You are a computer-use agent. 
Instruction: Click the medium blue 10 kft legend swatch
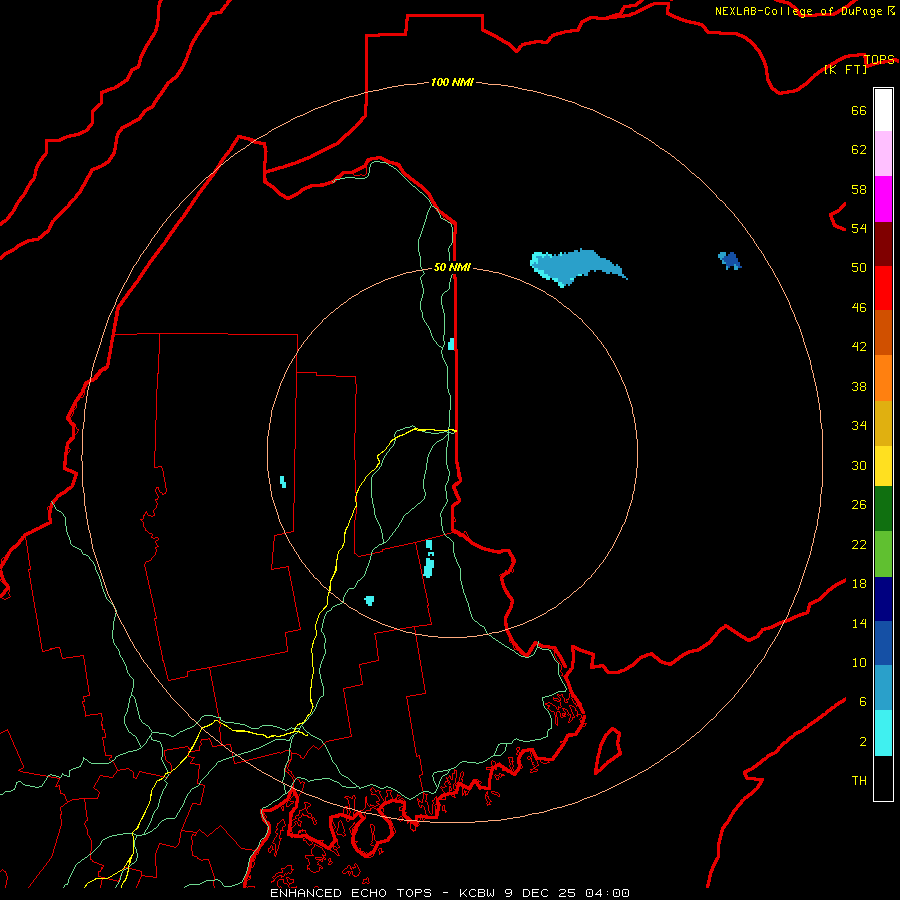click(x=883, y=643)
